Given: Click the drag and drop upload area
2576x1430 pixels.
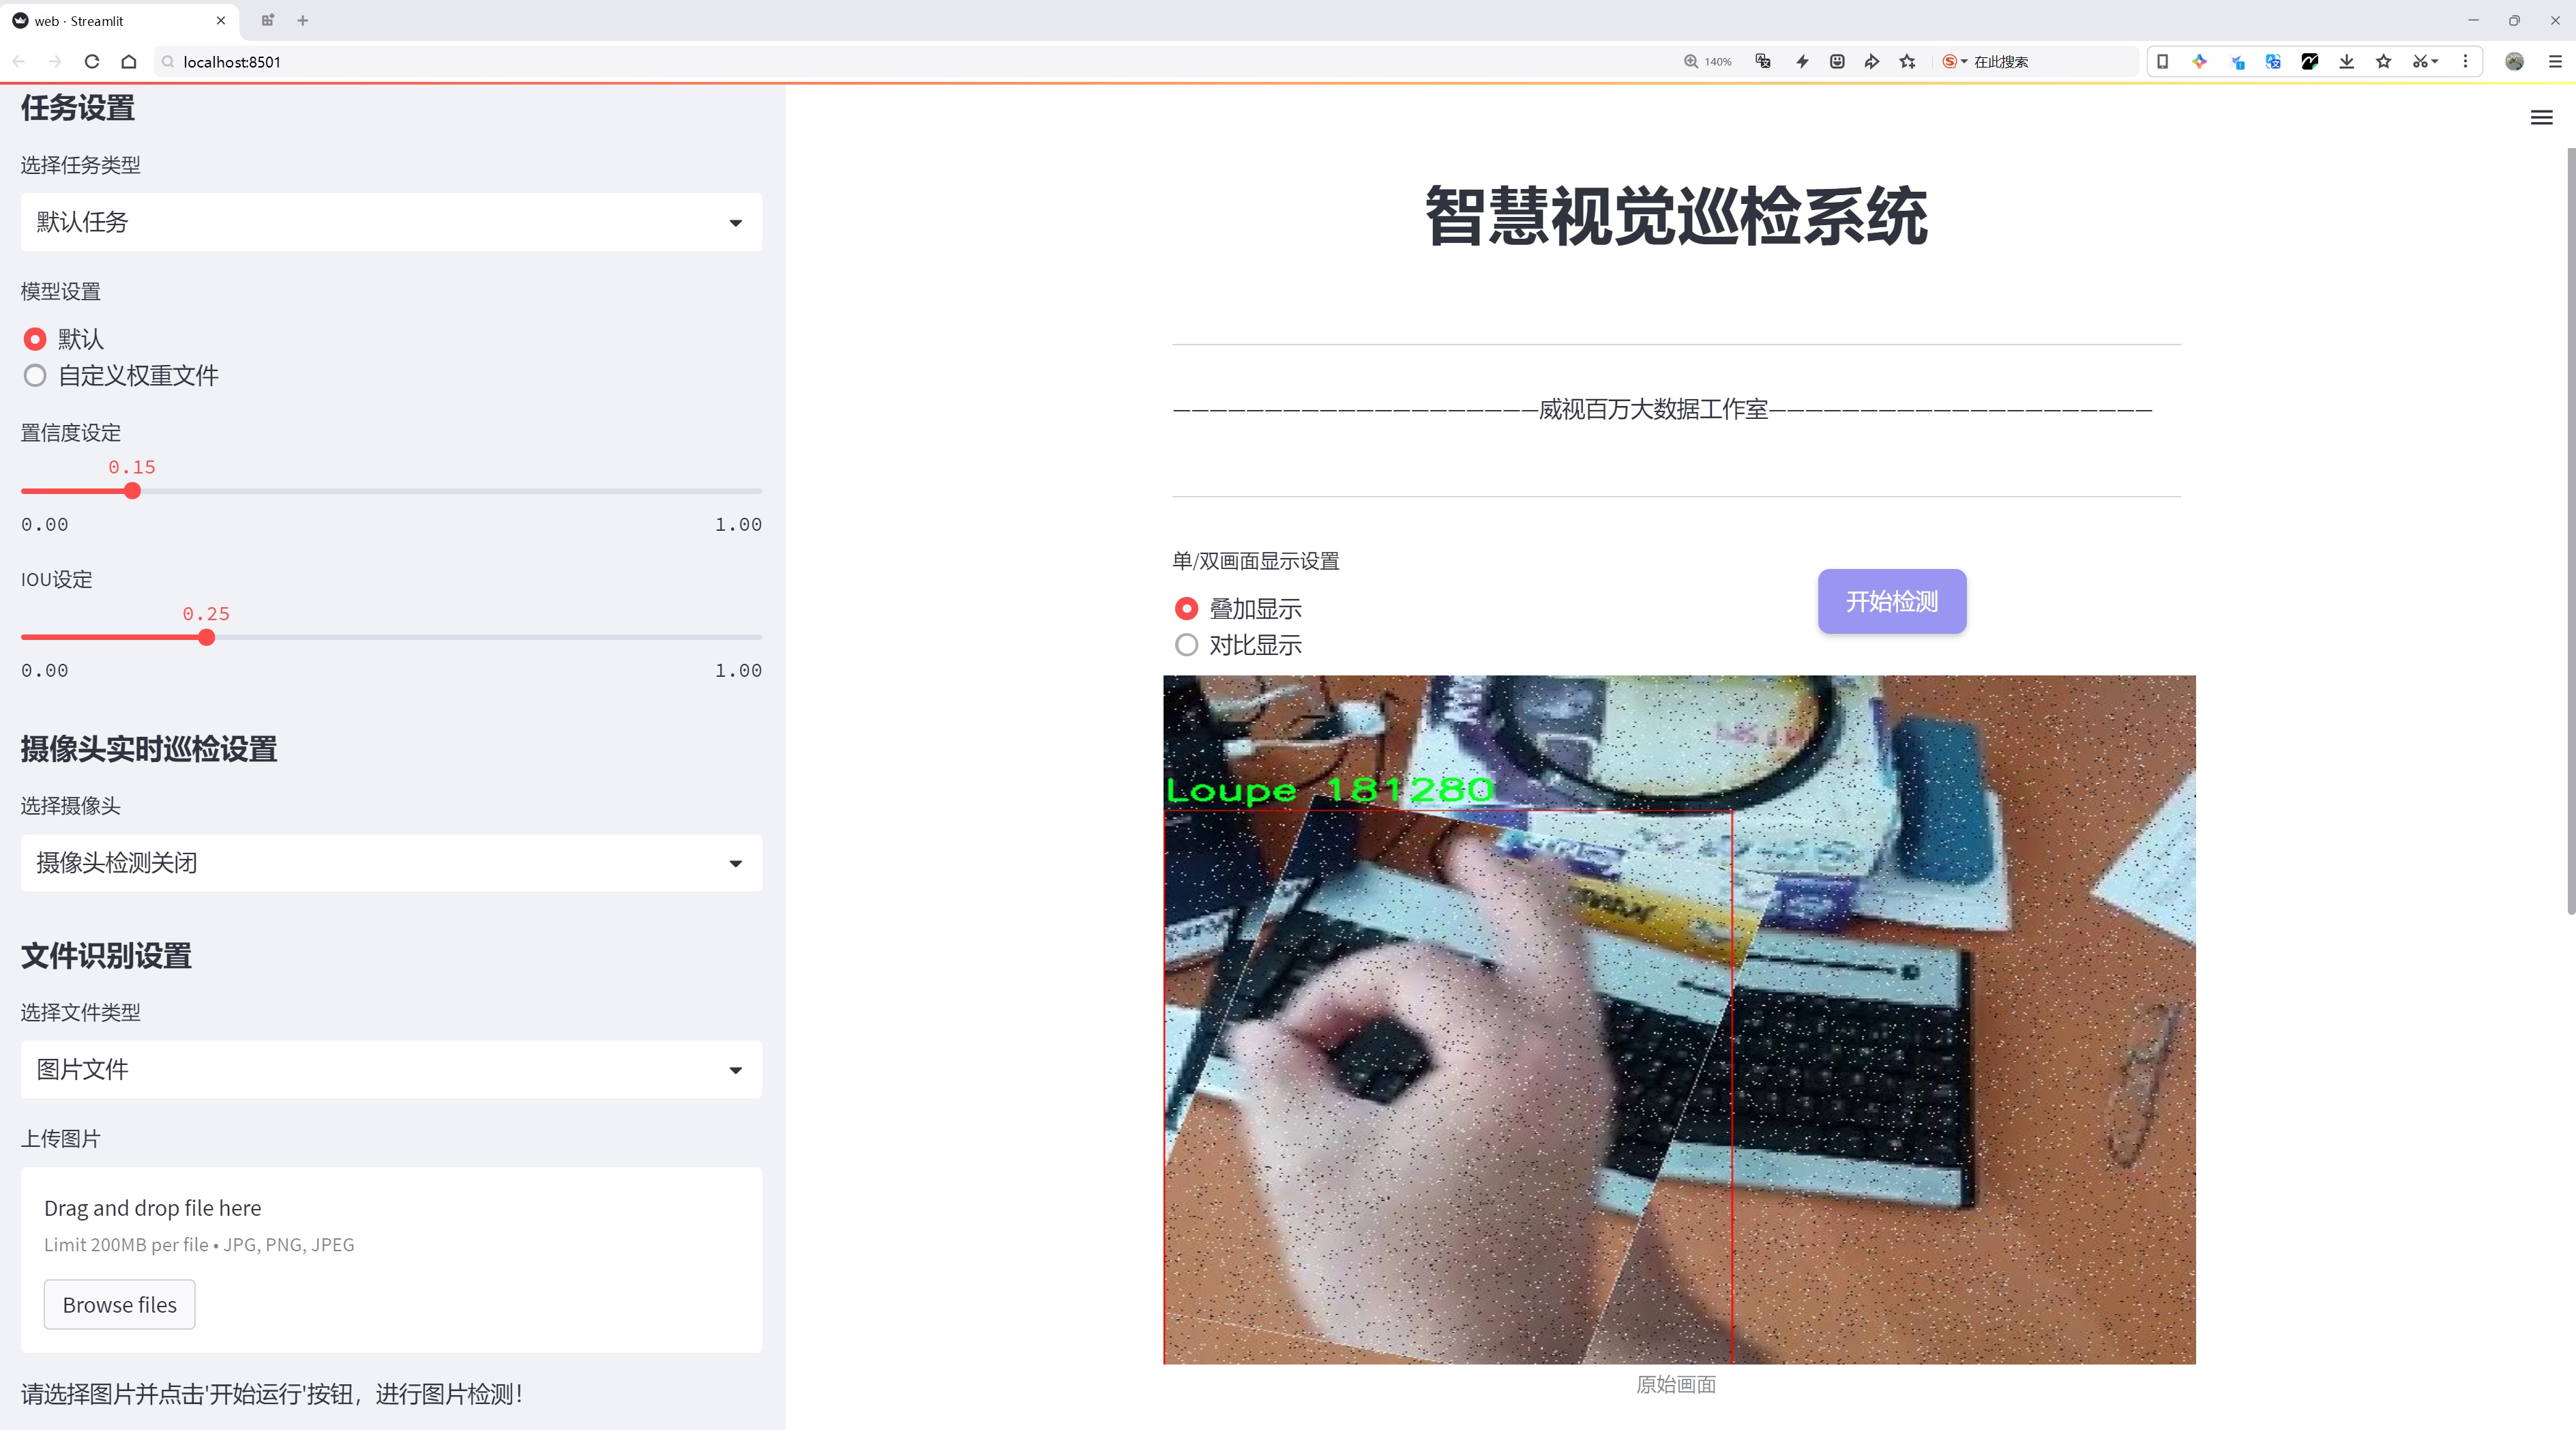Looking at the screenshot, I should tap(391, 1260).
